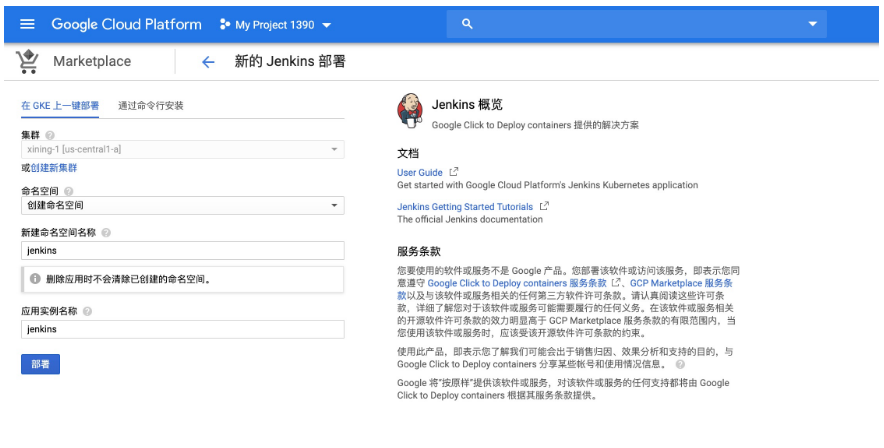Image resolution: width=884 pixels, height=448 pixels.
Task: Open help icon beside 新建命名空间名称
Action: pos(106,232)
